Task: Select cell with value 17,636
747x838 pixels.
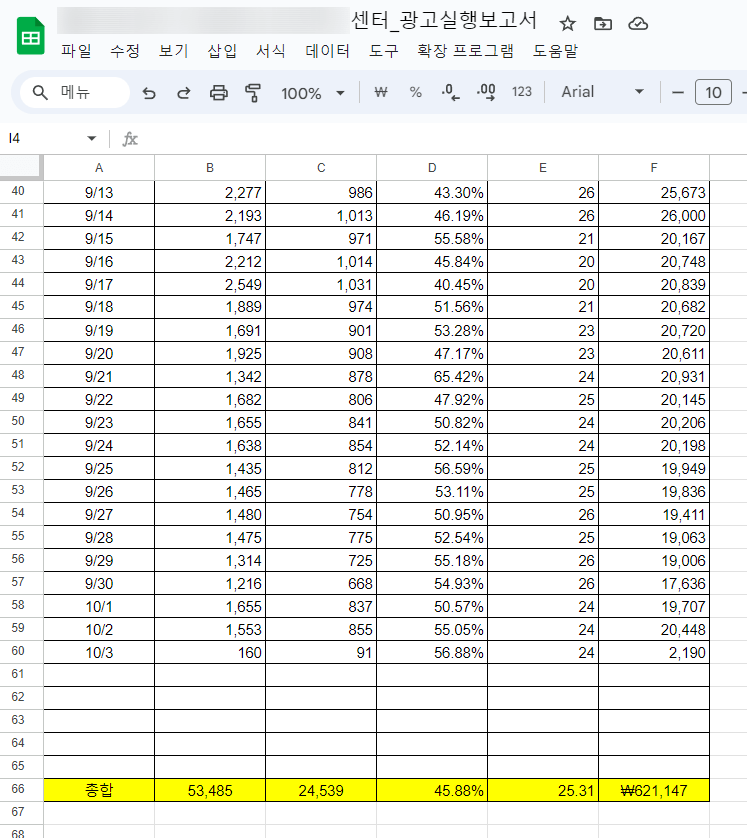Action: pos(654,584)
